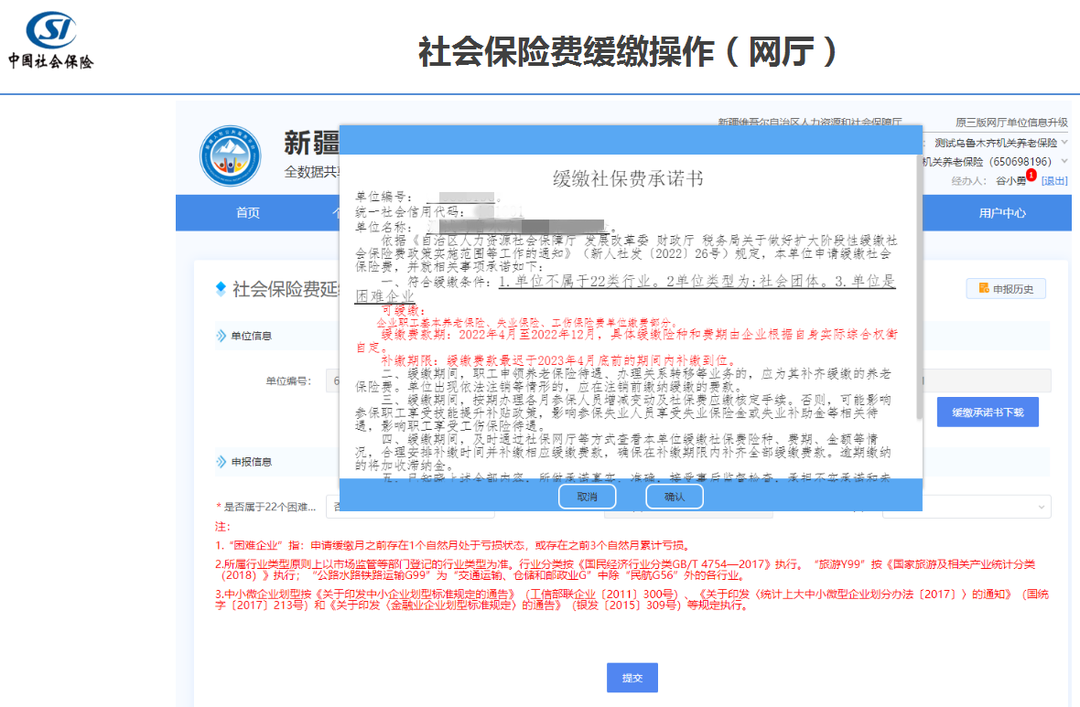1080x707 pixels.
Task: Click the 原三版网厅单位信息升级 link
Action: coord(1011,122)
